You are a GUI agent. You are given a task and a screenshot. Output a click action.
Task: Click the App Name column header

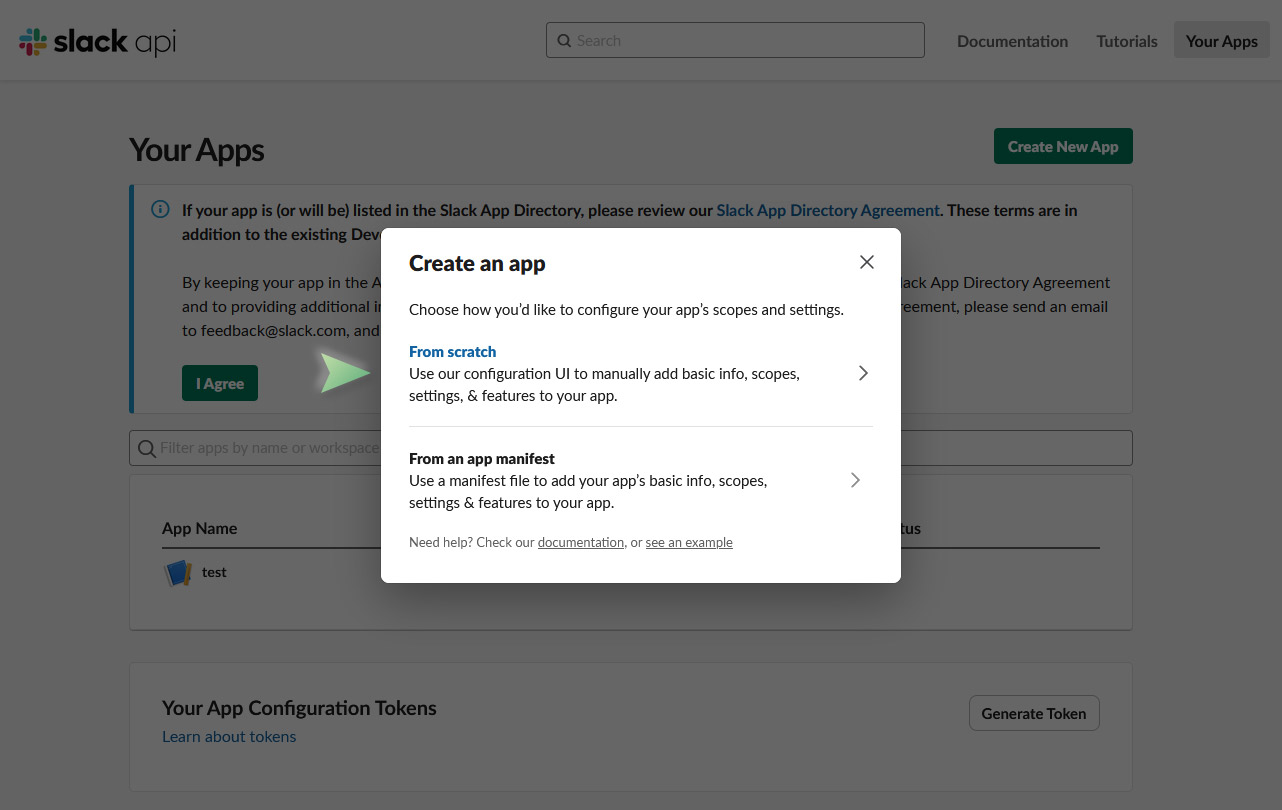200,528
